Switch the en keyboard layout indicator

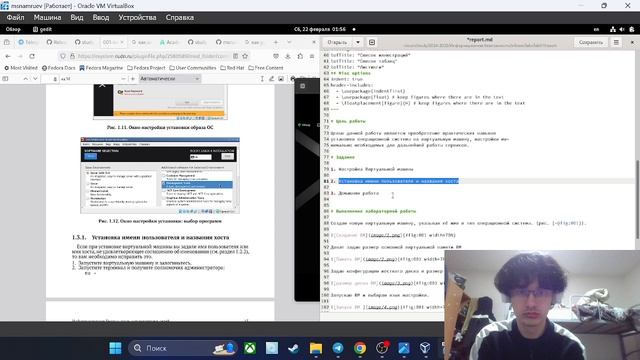pos(596,29)
